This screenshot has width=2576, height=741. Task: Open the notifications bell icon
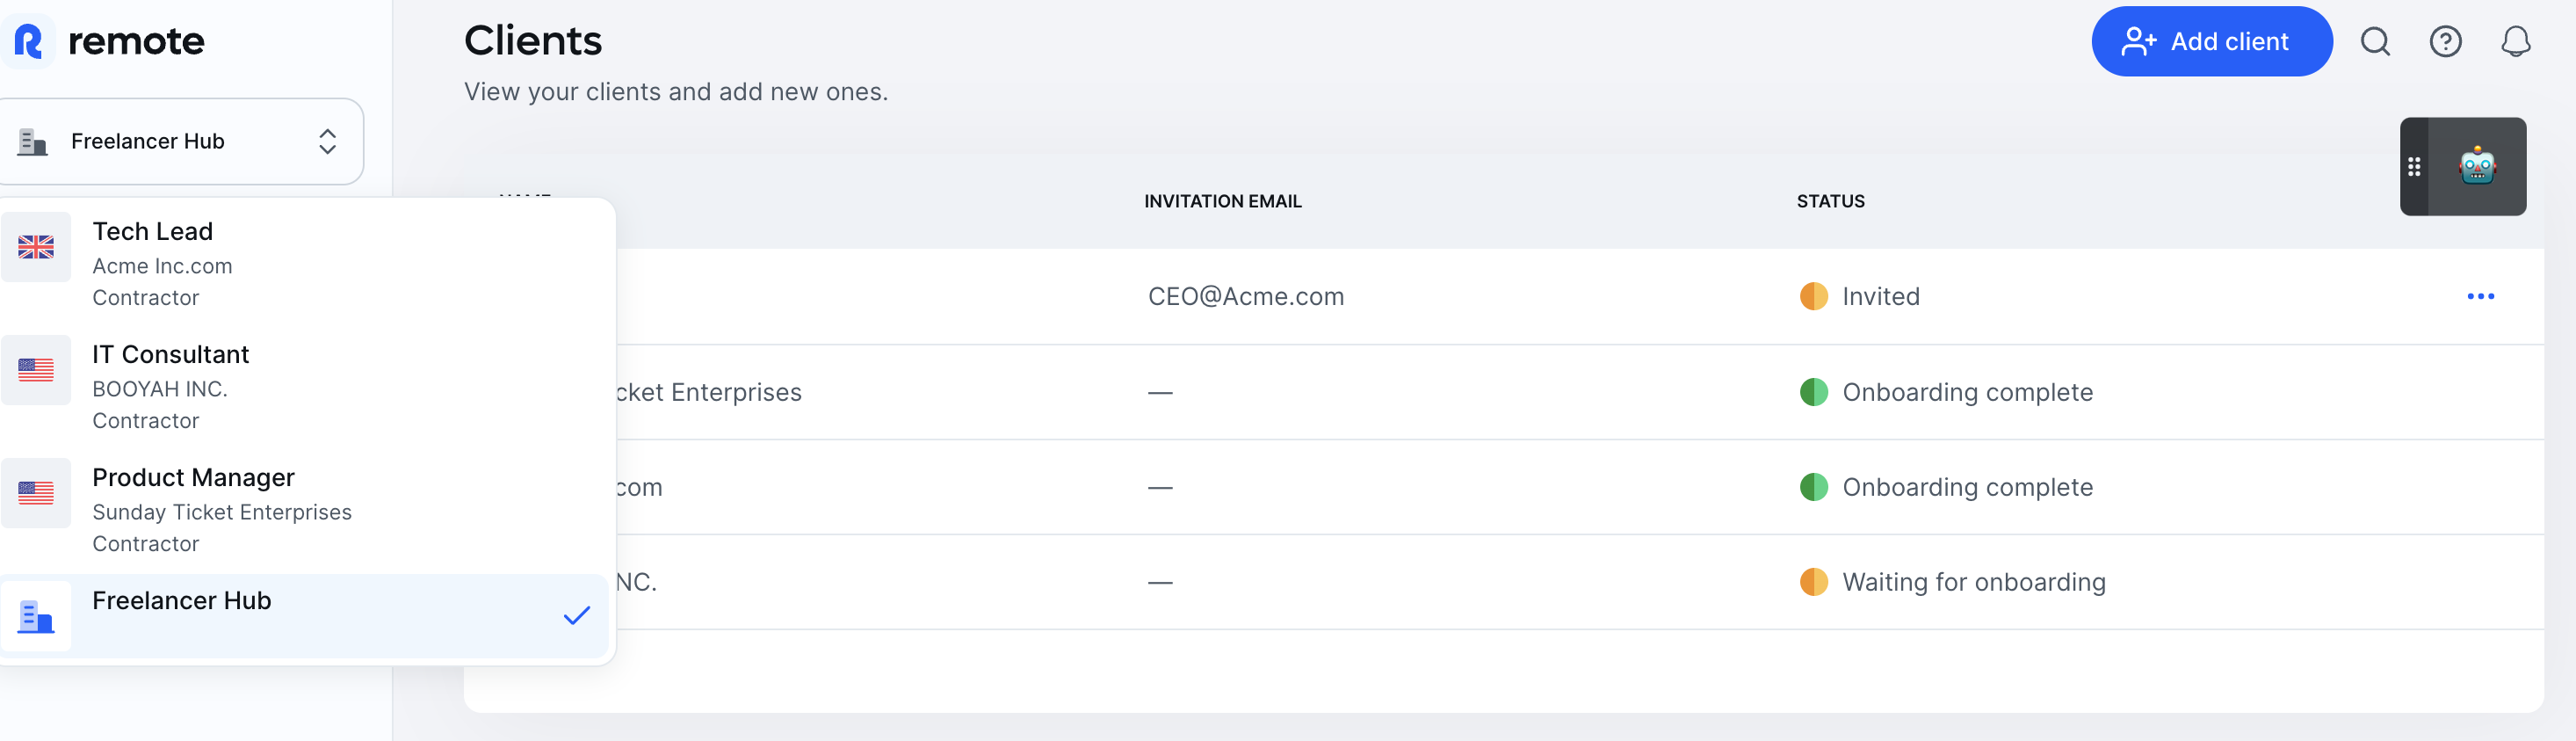(x=2515, y=42)
